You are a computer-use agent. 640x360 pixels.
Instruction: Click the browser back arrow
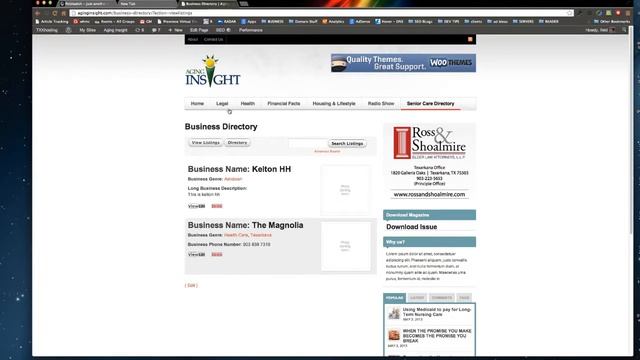[x=38, y=13]
